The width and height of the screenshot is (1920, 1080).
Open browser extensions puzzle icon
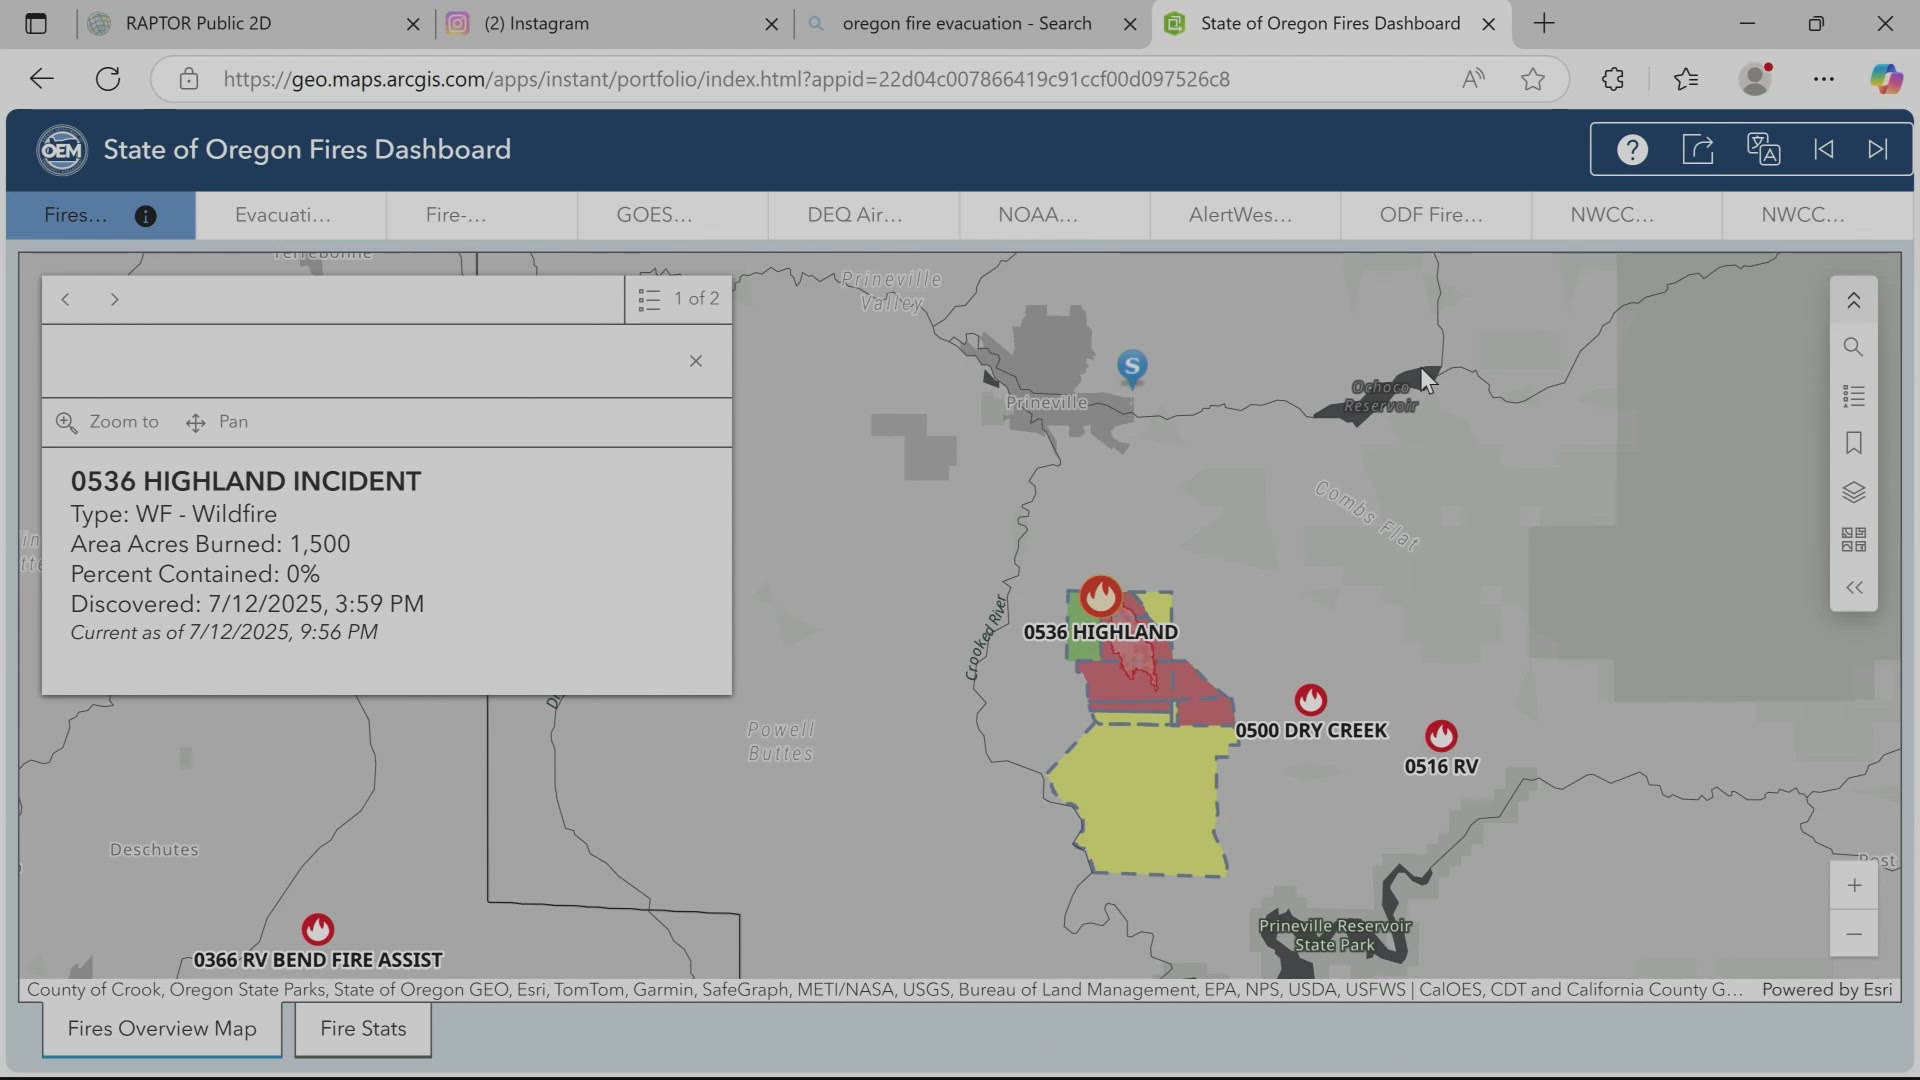(1613, 79)
